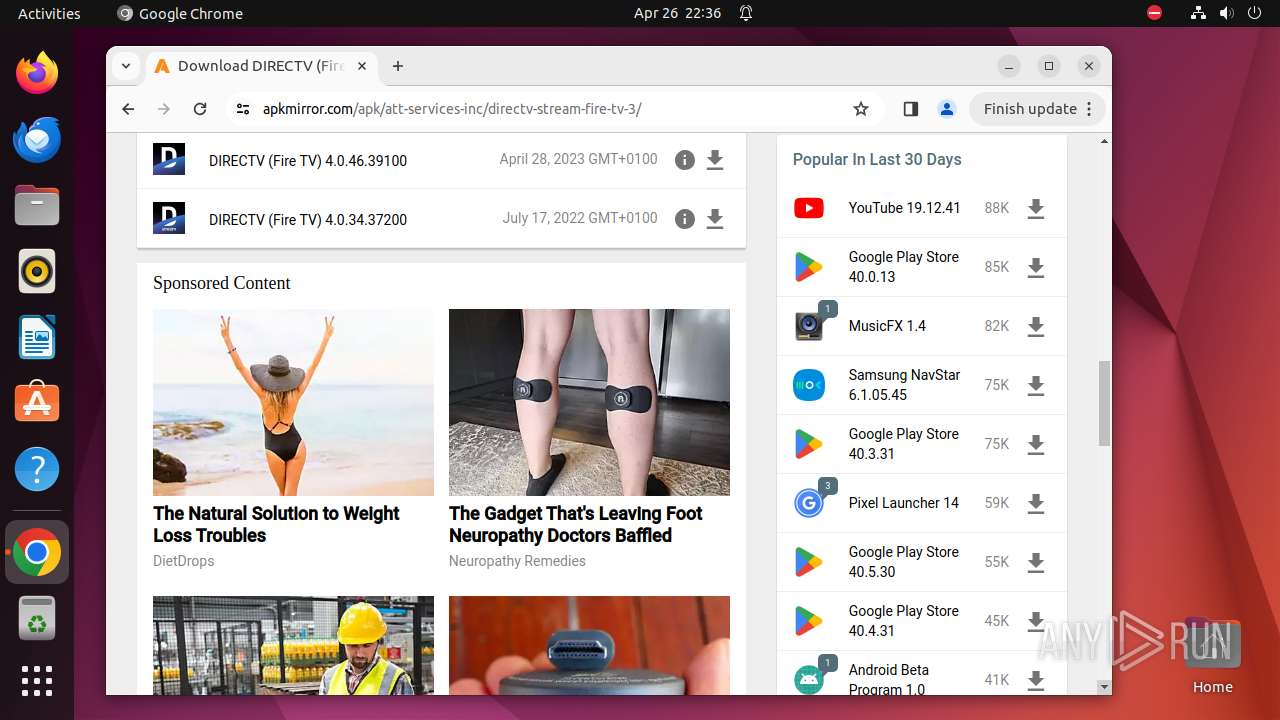The height and width of the screenshot is (720, 1280).
Task: Open Ubuntu Software from the dock
Action: (x=37, y=403)
